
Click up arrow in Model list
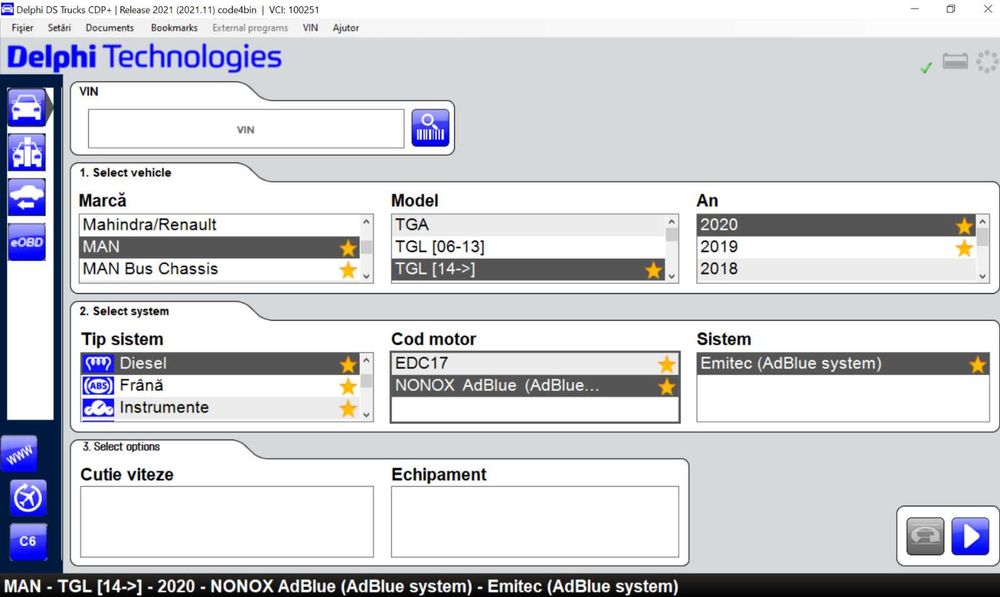672,221
